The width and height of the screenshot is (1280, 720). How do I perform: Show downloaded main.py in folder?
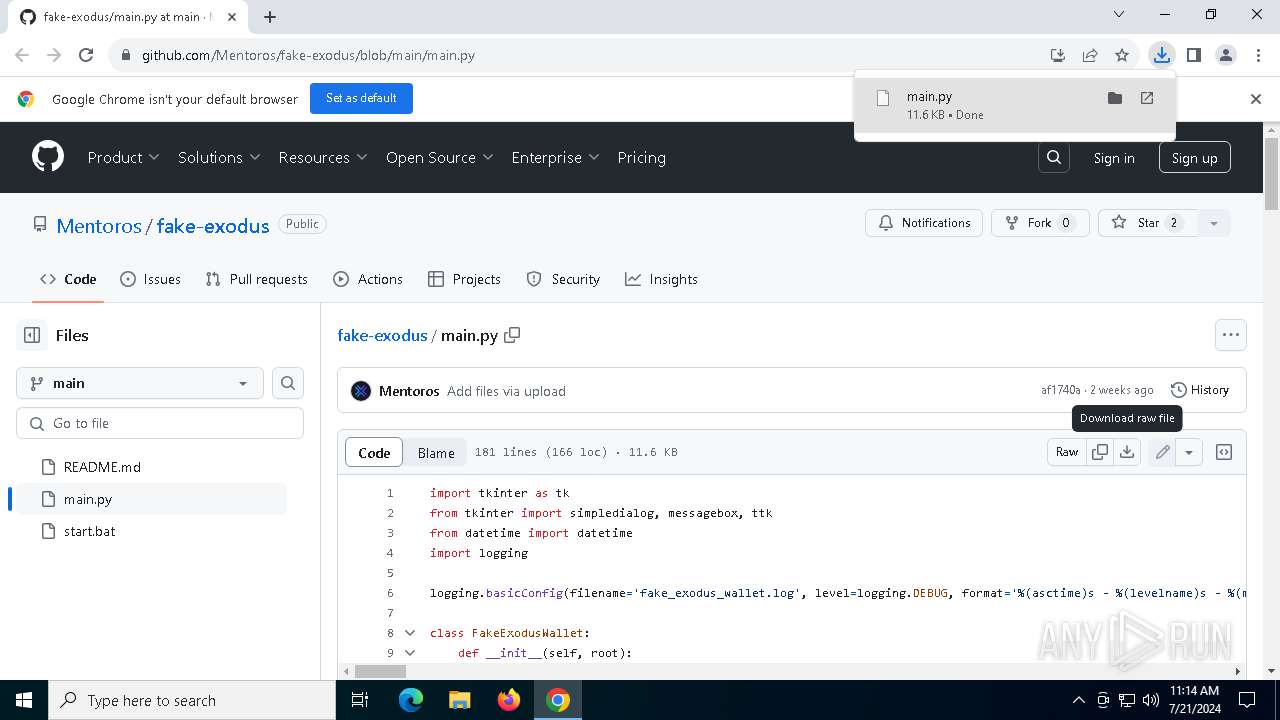tap(1115, 98)
